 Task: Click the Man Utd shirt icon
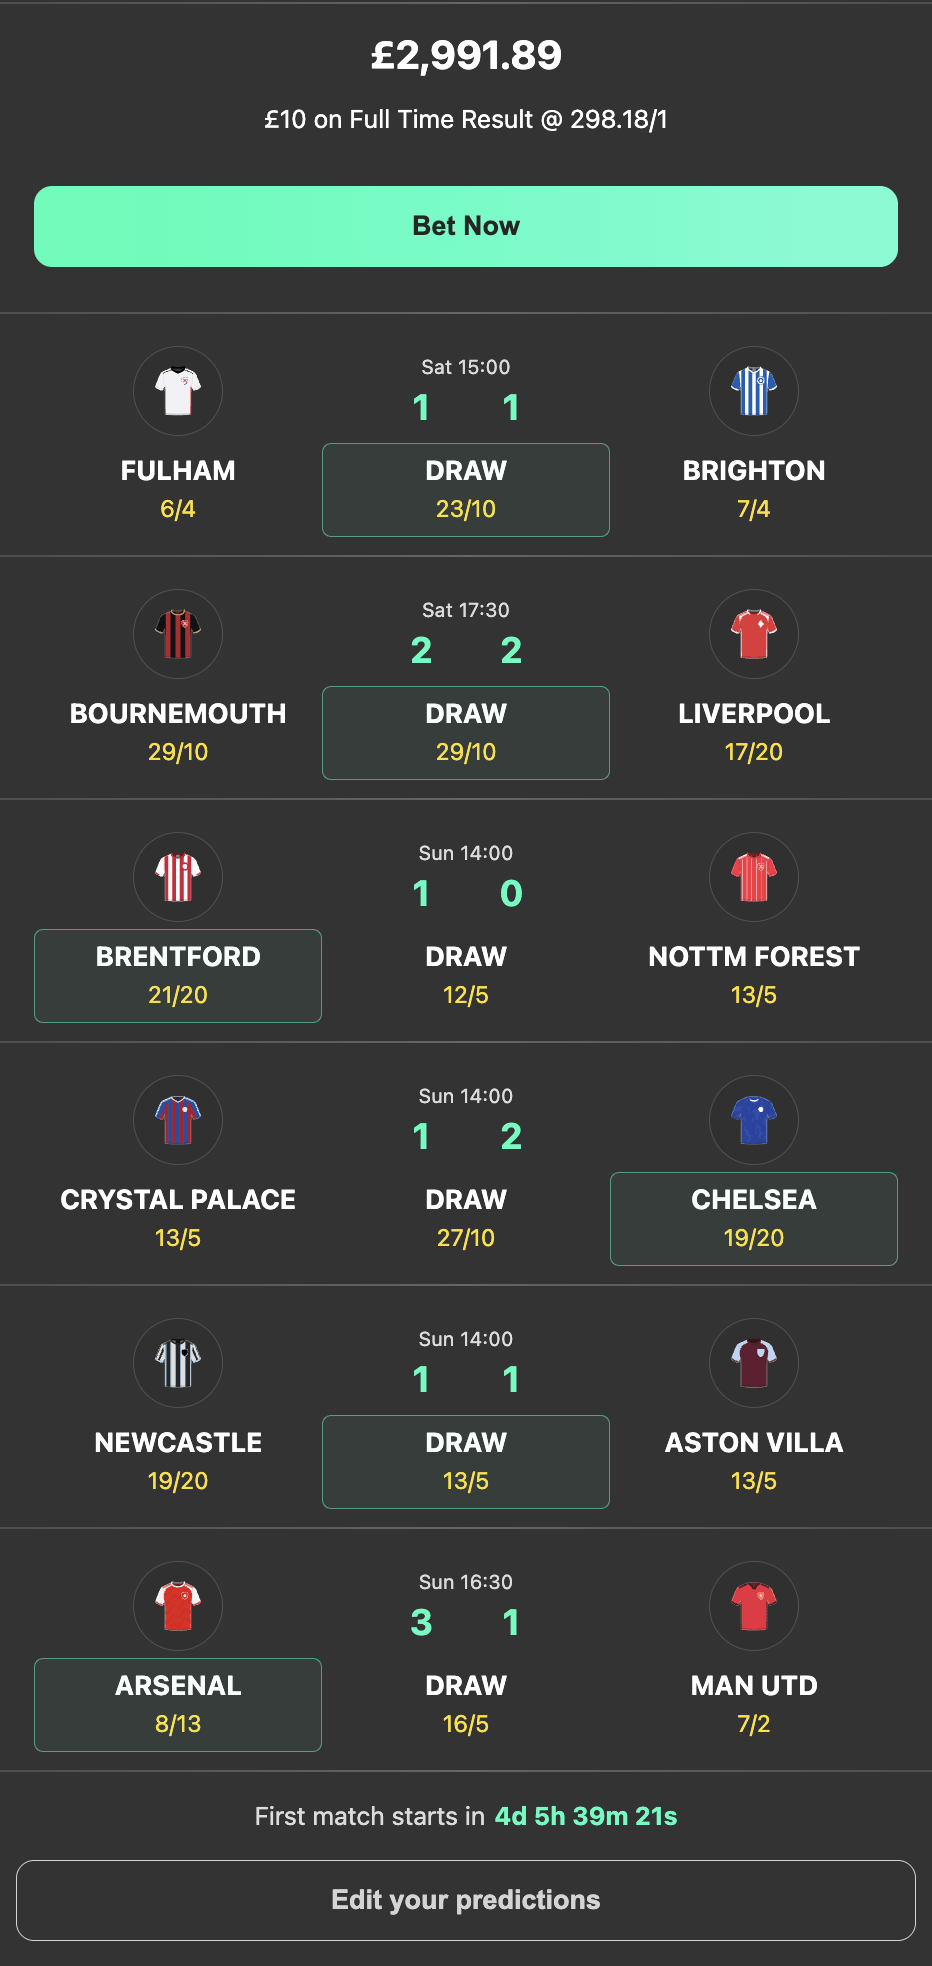(x=754, y=1606)
